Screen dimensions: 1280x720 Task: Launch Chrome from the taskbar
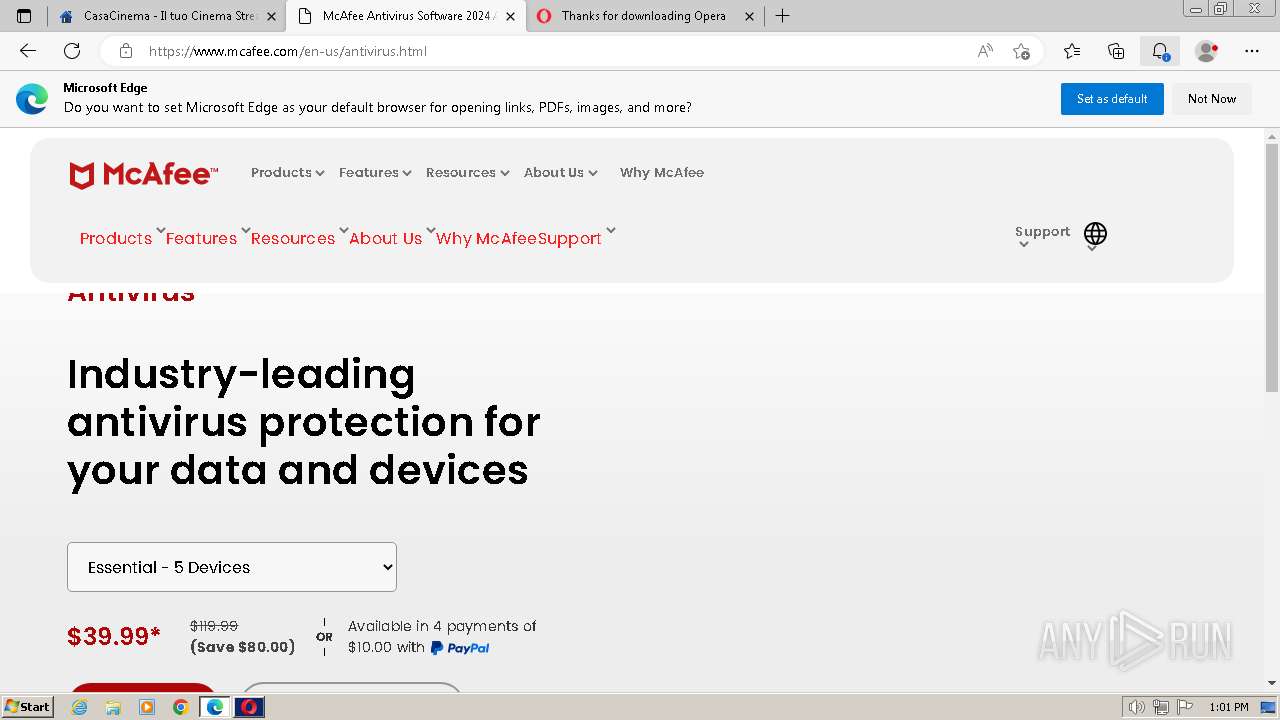coord(181,707)
